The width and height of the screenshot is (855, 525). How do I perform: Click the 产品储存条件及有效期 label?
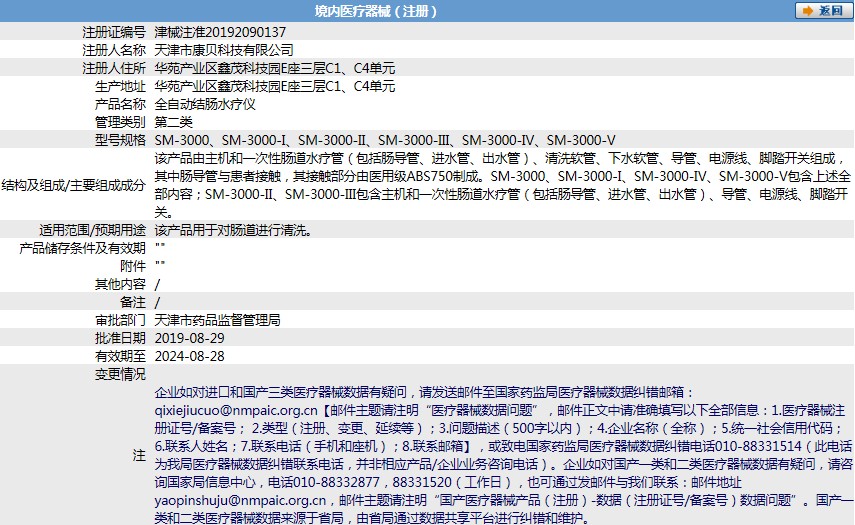[83, 248]
